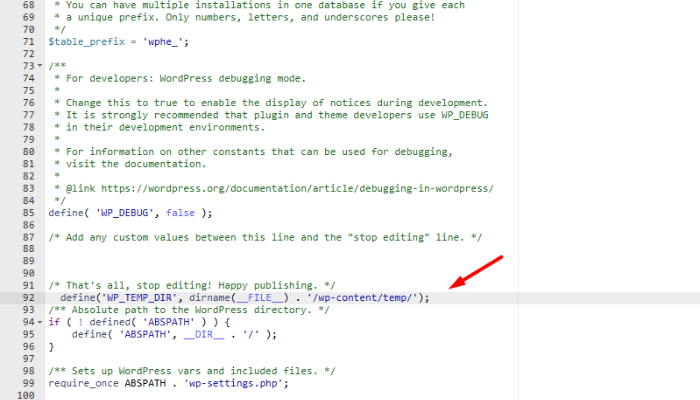Click line number 85 in the gutter

27,212
